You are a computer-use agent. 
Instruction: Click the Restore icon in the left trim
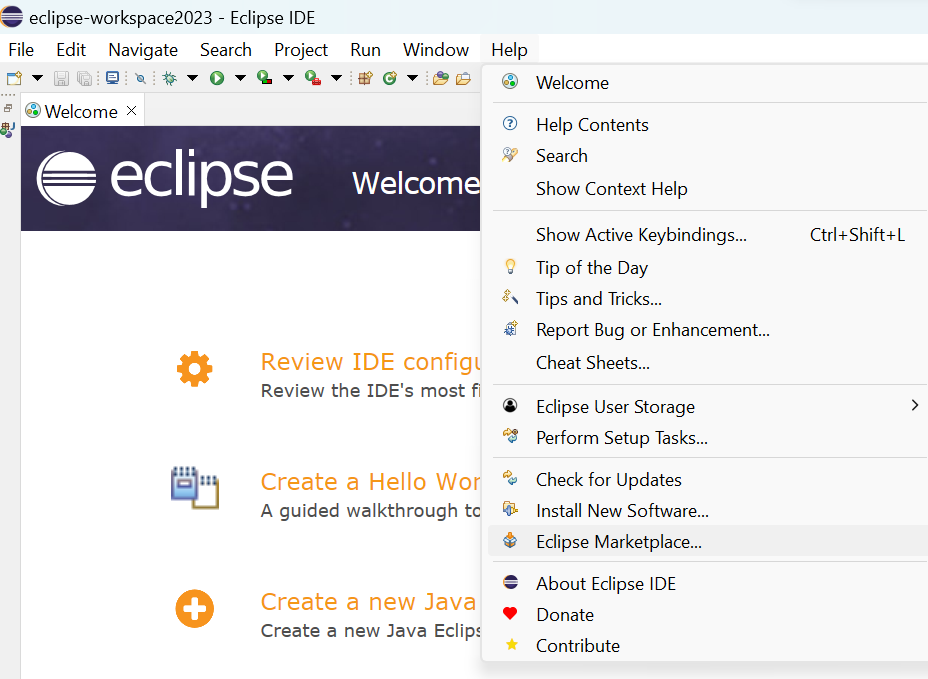[x=8, y=108]
